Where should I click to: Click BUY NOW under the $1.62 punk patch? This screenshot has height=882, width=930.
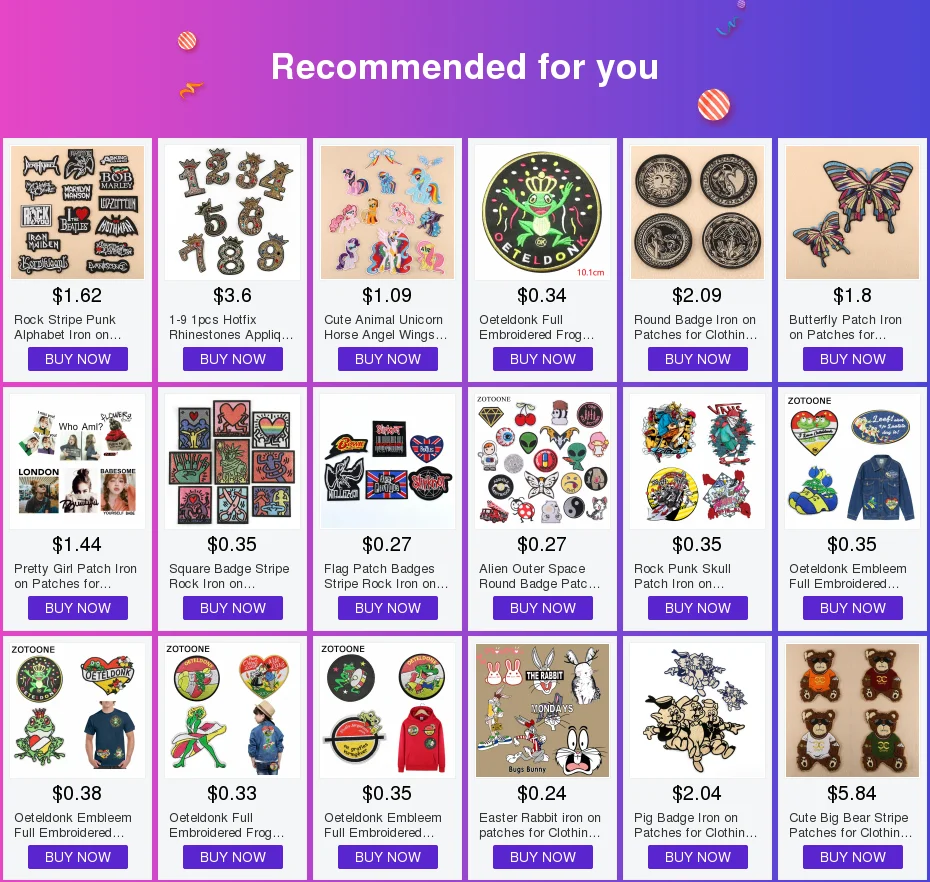coord(78,359)
